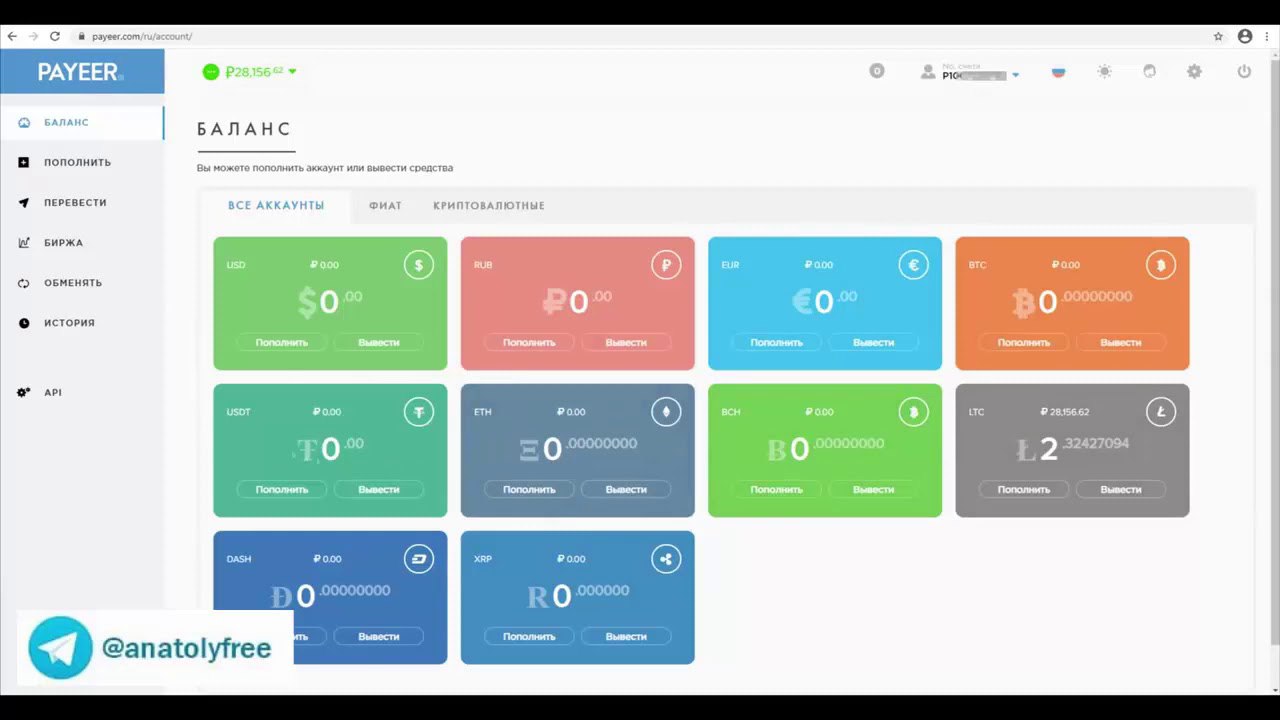Click Пополнить on the USDT card
Screen dimensions: 1280x720
point(282,489)
